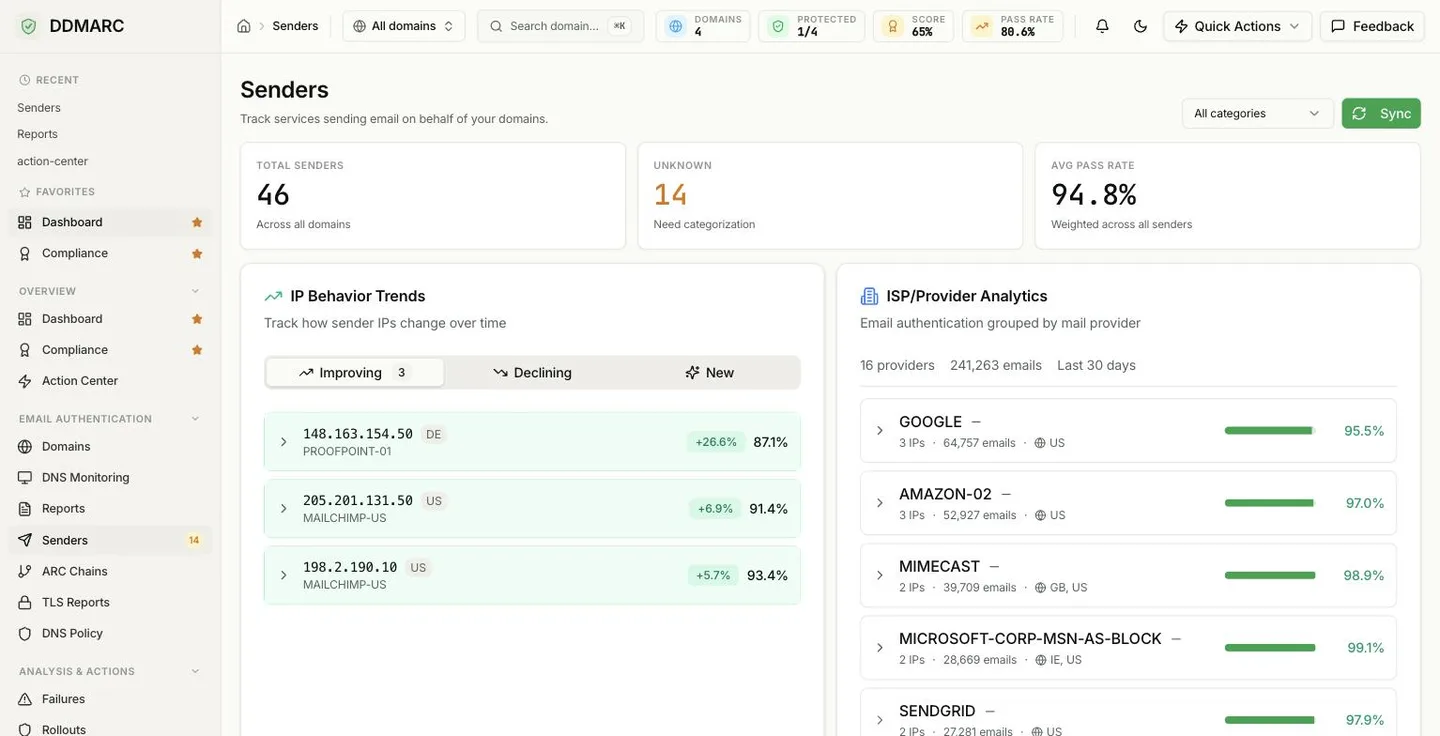Click the Sync refresh icon
The image size is (1440, 736).
point(1359,113)
